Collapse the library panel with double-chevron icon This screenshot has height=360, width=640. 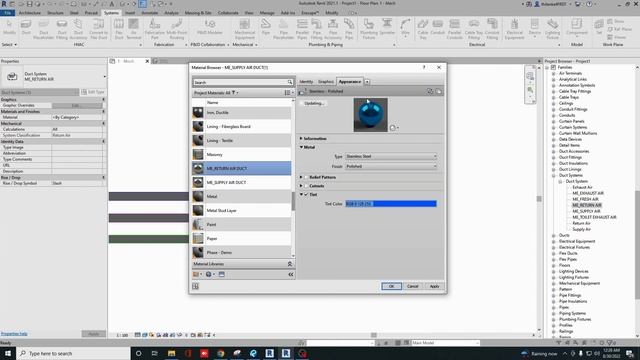[291, 274]
